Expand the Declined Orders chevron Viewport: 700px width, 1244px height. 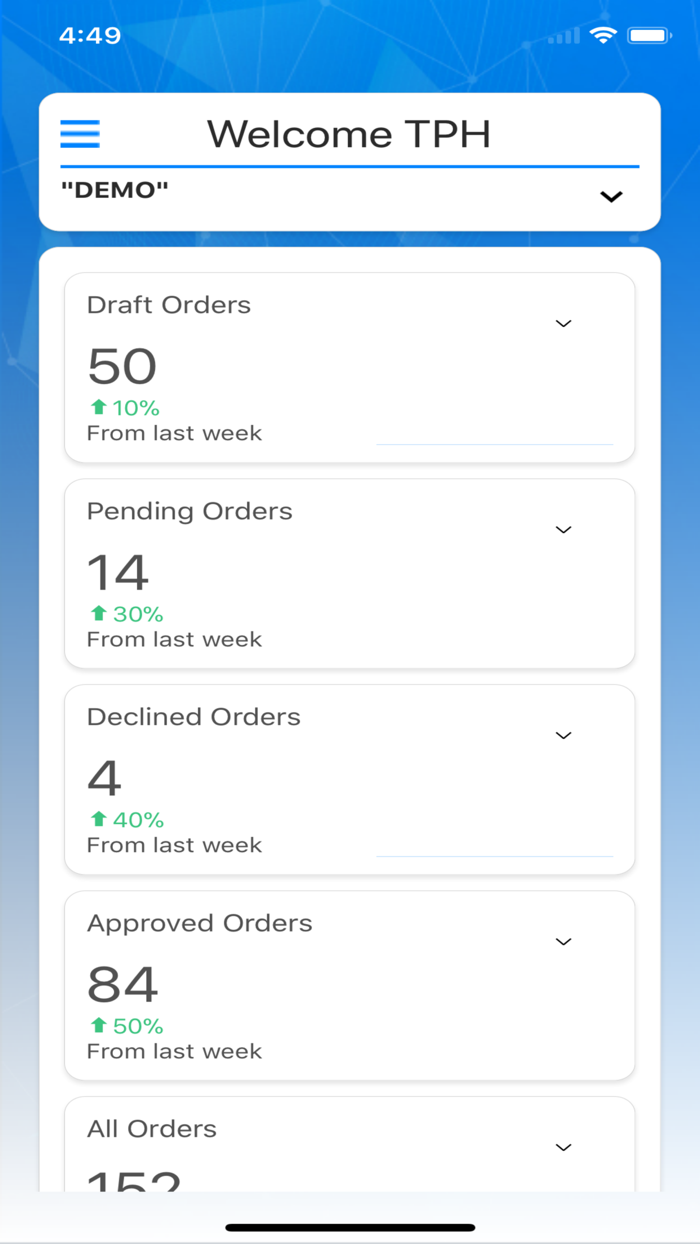563,735
